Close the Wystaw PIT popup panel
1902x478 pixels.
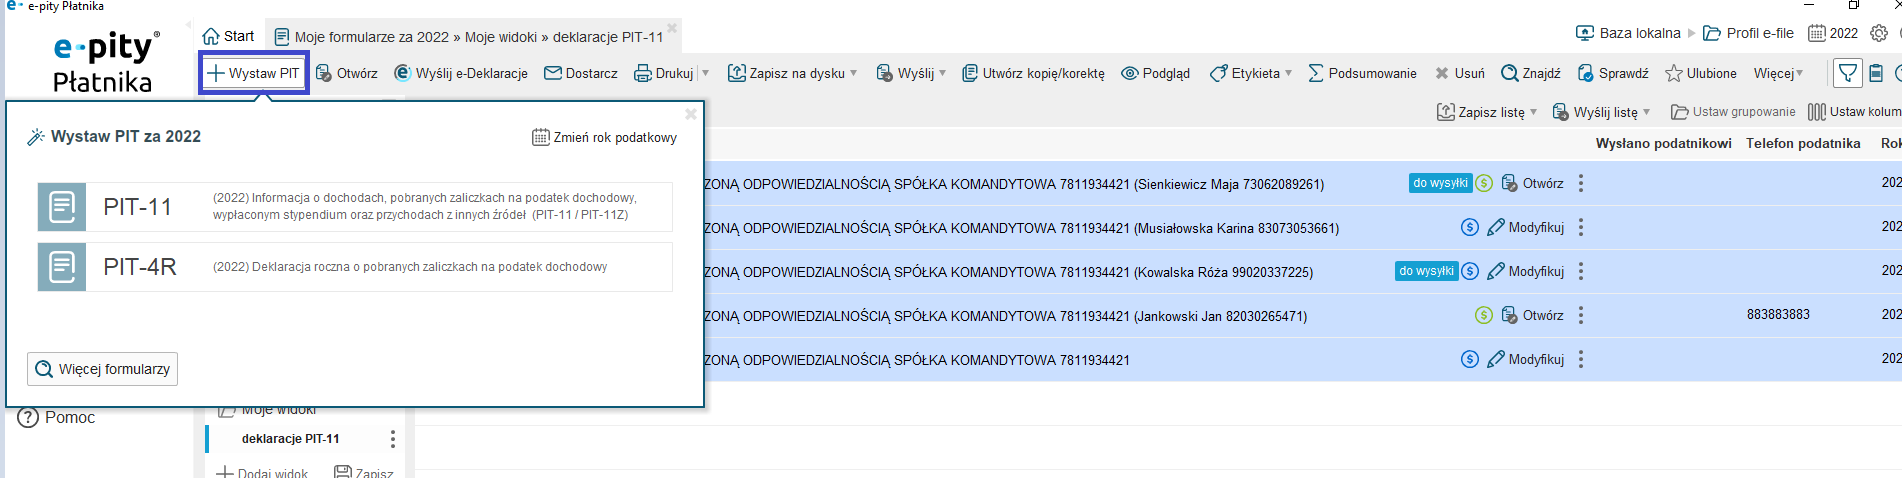(x=690, y=114)
